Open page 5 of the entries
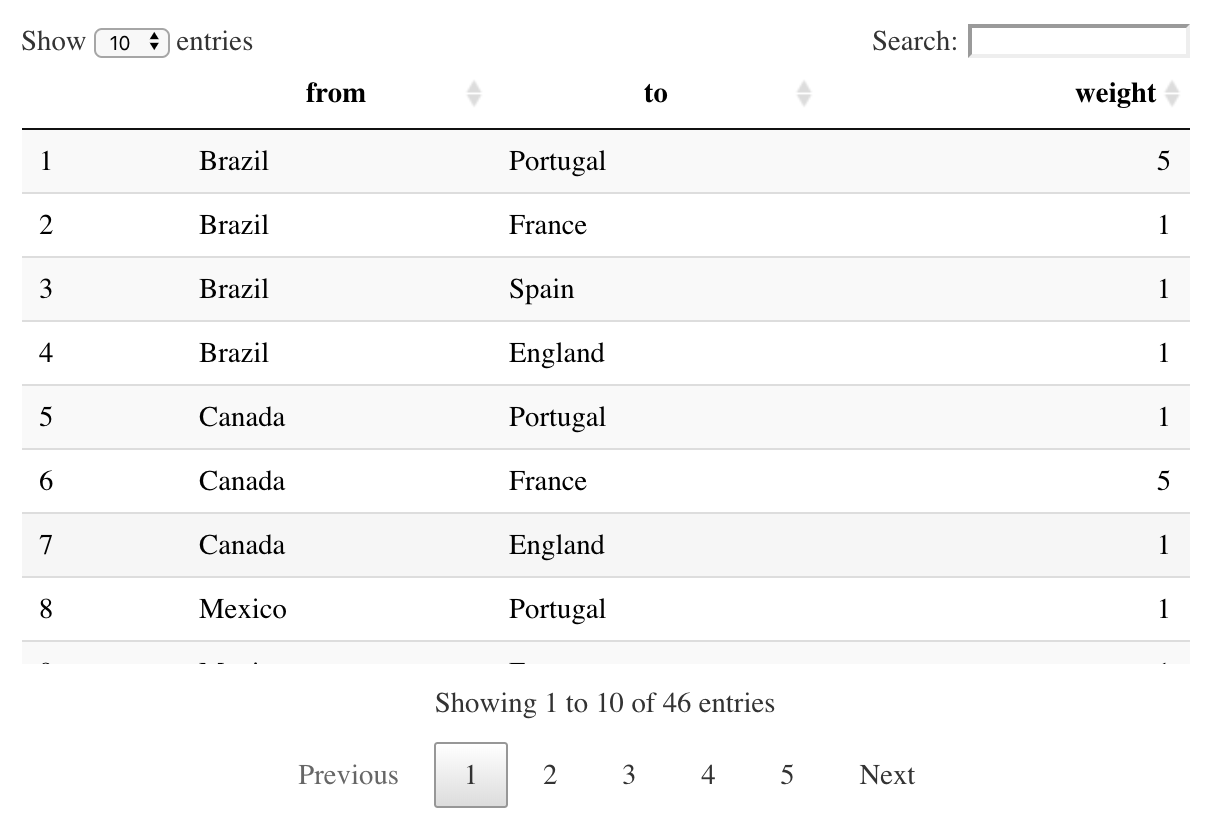Image resolution: width=1210 pixels, height=826 pixels. tap(787, 775)
